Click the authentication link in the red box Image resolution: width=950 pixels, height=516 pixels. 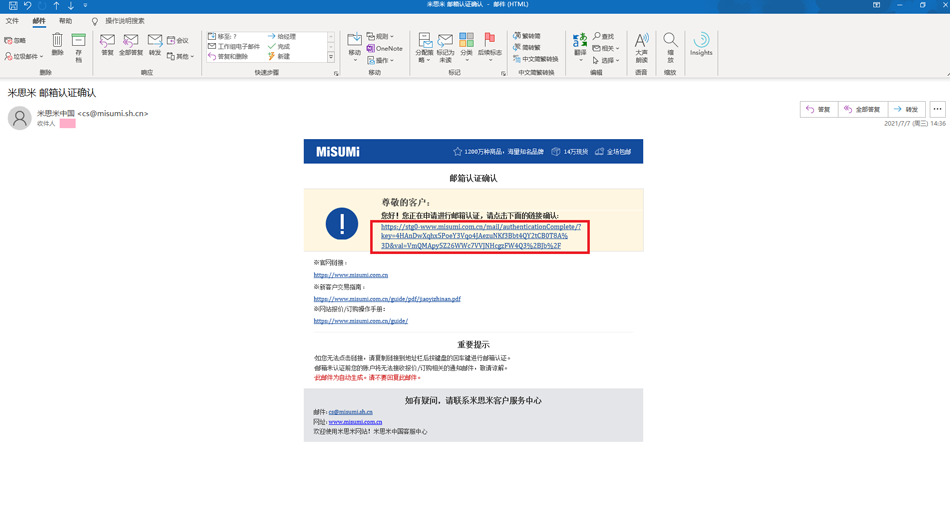(480, 236)
